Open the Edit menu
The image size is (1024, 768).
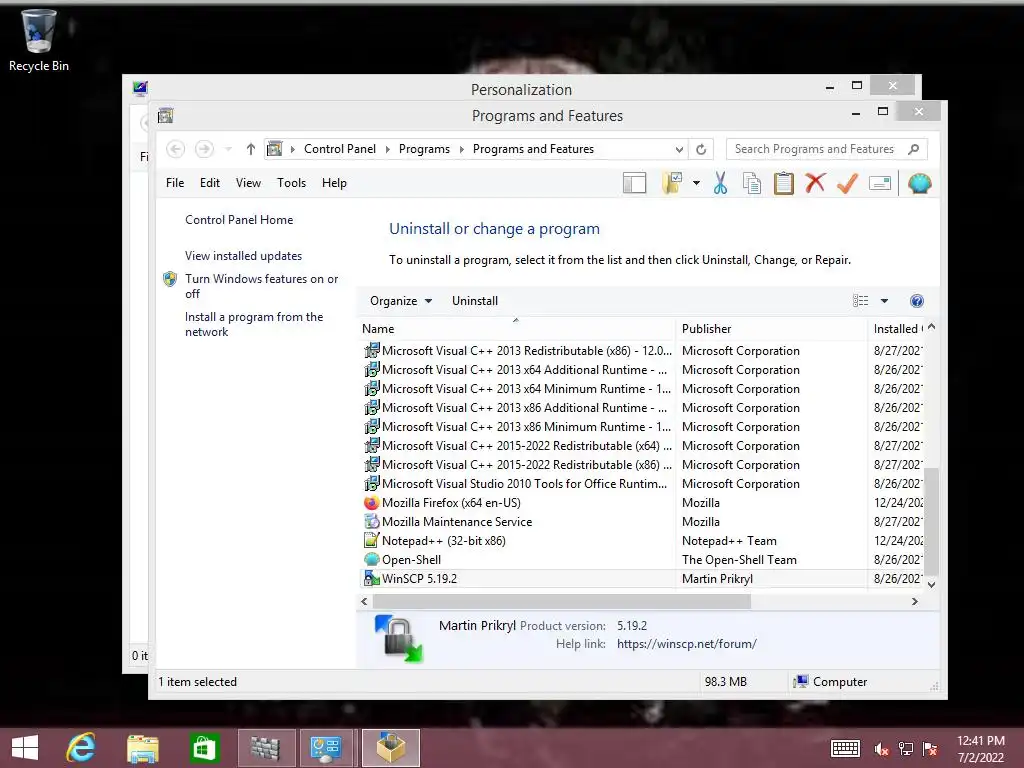(210, 183)
